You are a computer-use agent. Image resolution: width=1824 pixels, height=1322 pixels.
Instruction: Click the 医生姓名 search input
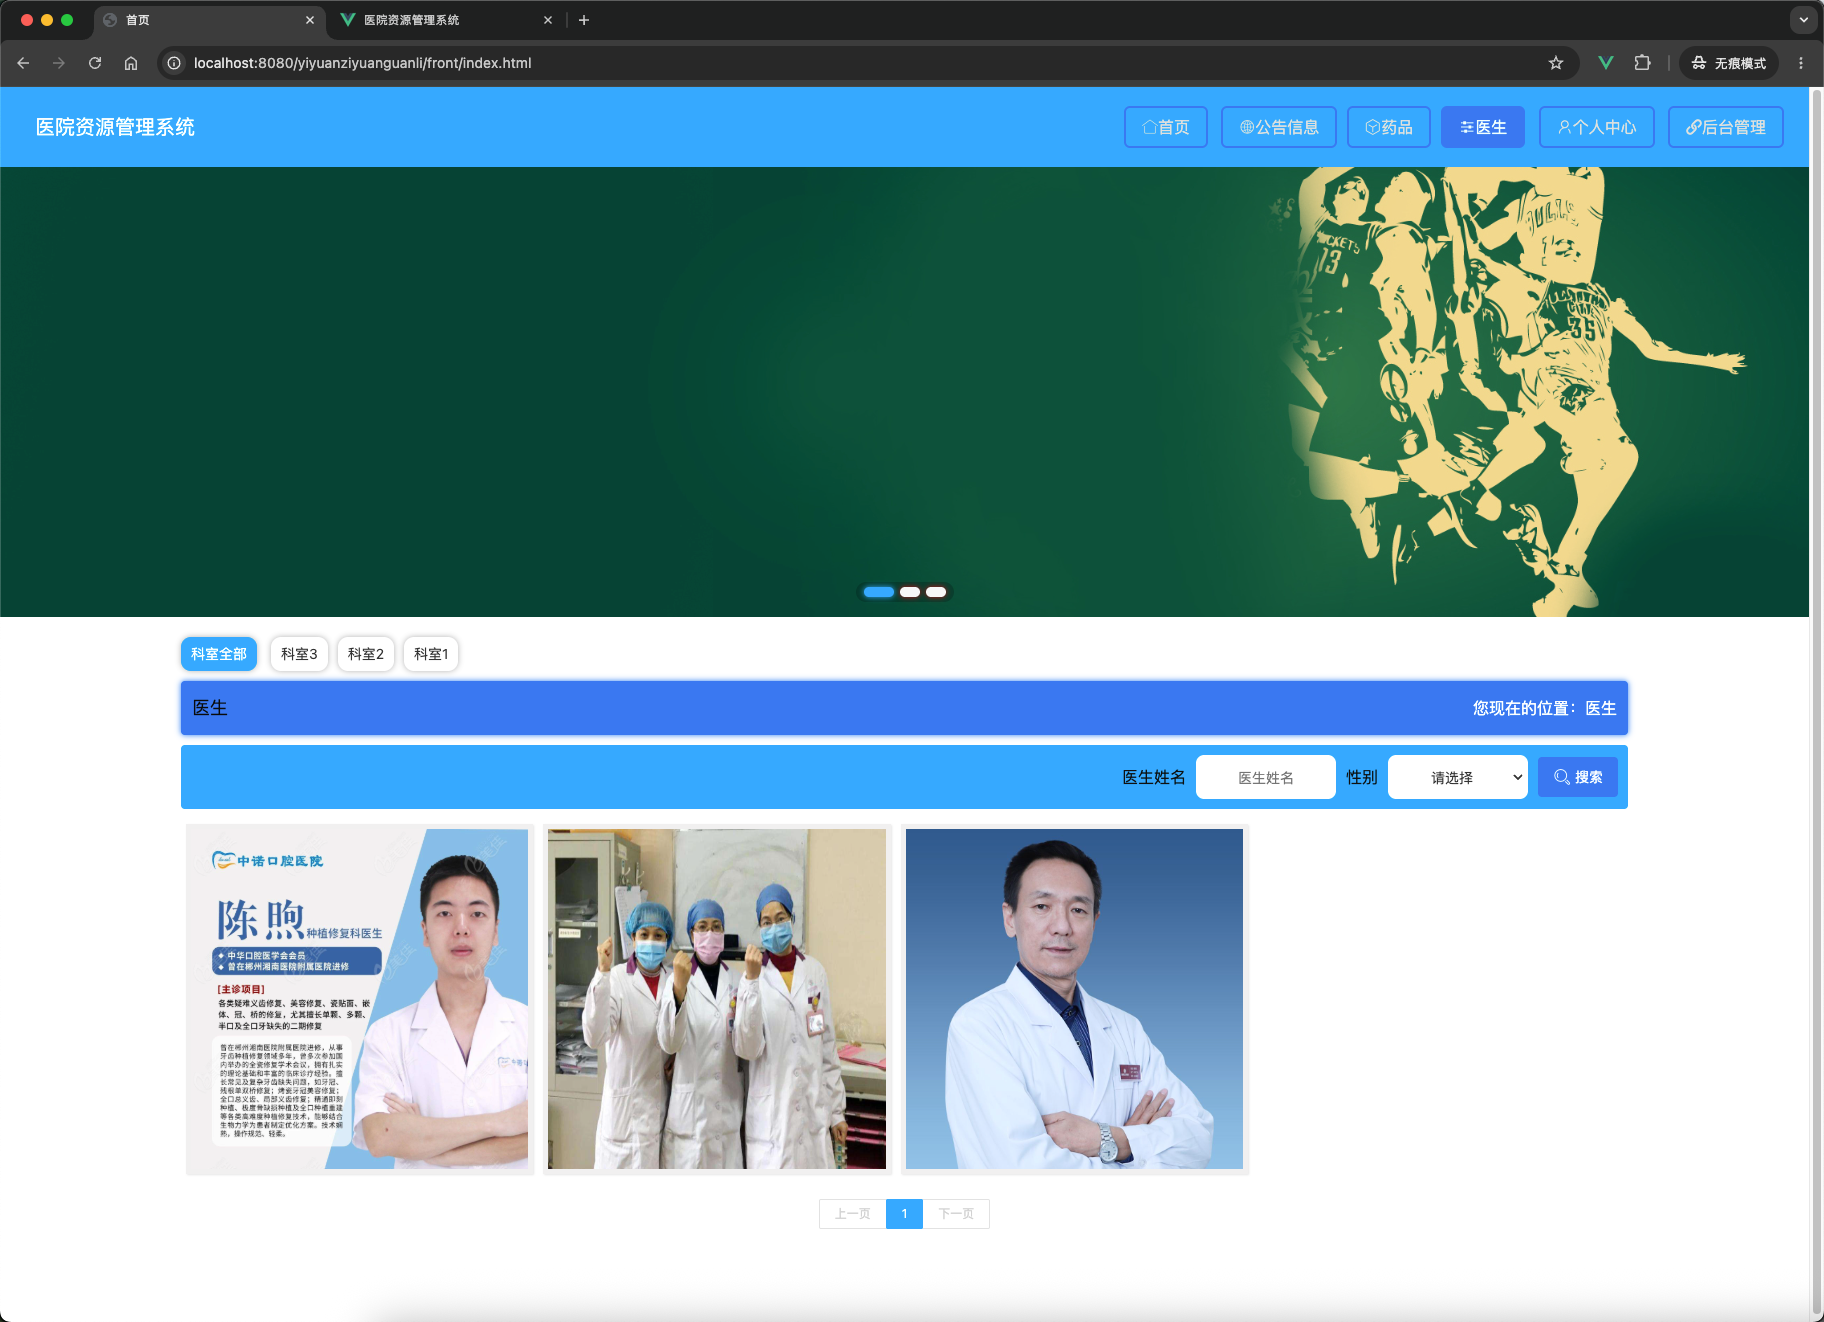point(1266,777)
